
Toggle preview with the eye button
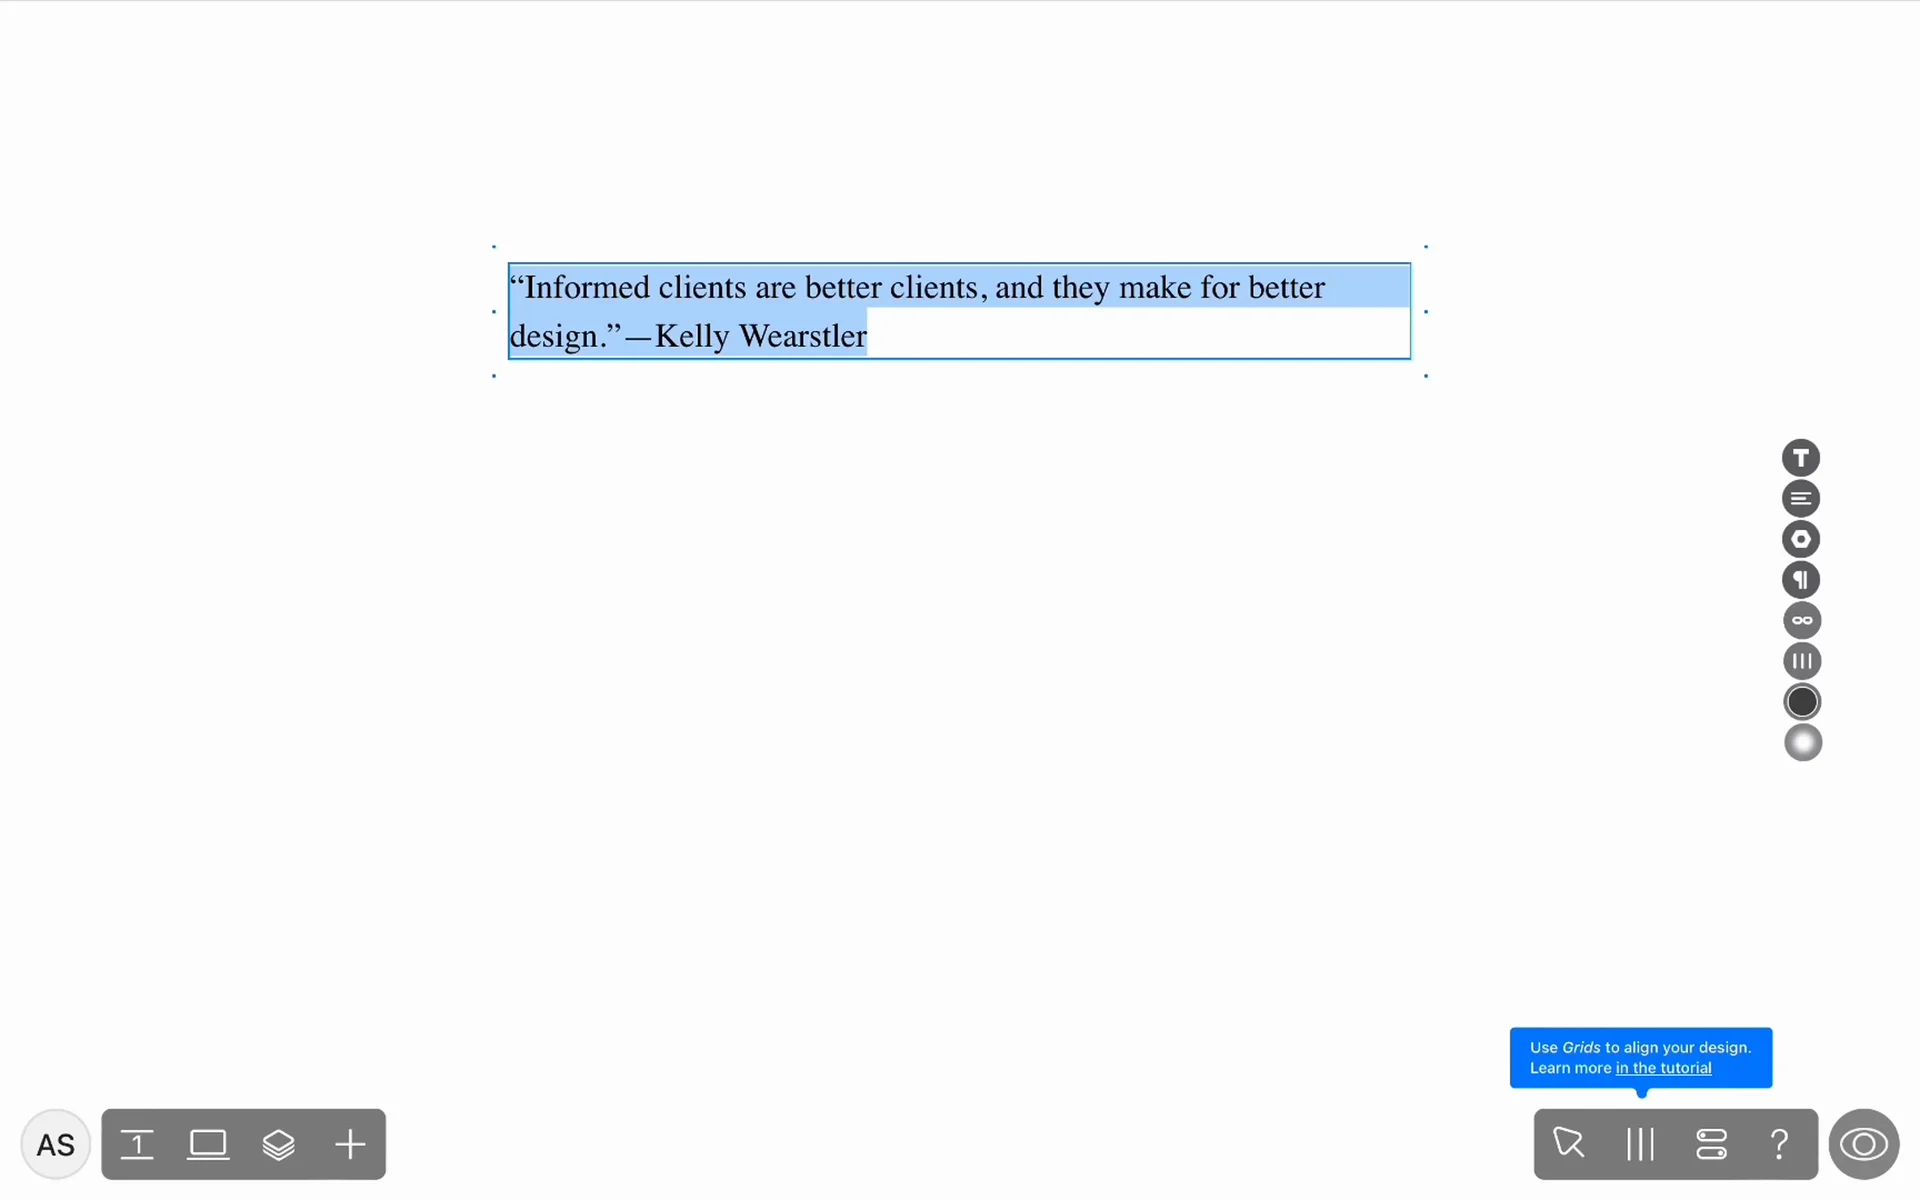coord(1863,1143)
